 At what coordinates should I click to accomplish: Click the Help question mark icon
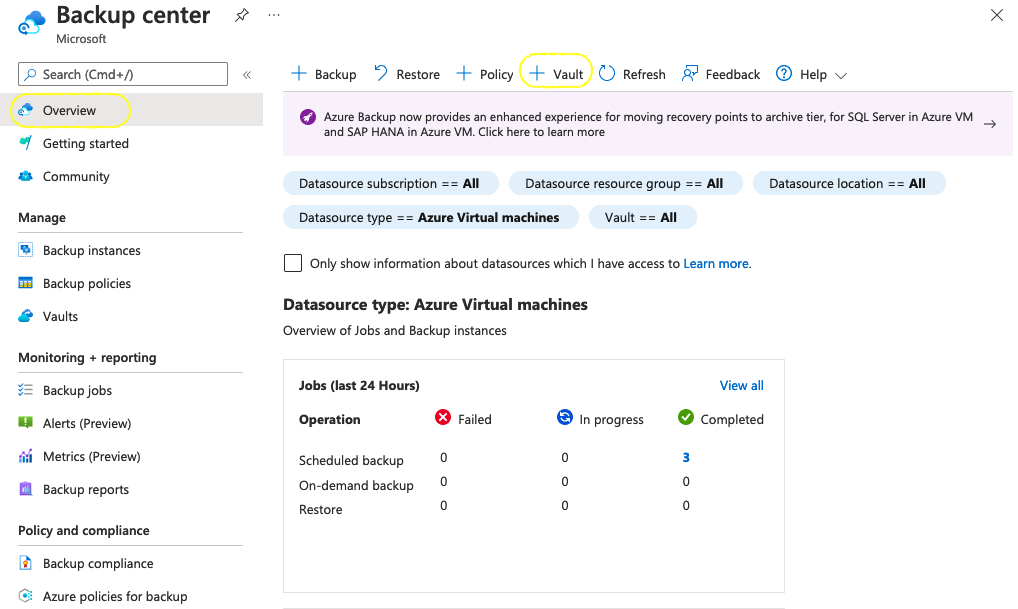[x=784, y=73]
